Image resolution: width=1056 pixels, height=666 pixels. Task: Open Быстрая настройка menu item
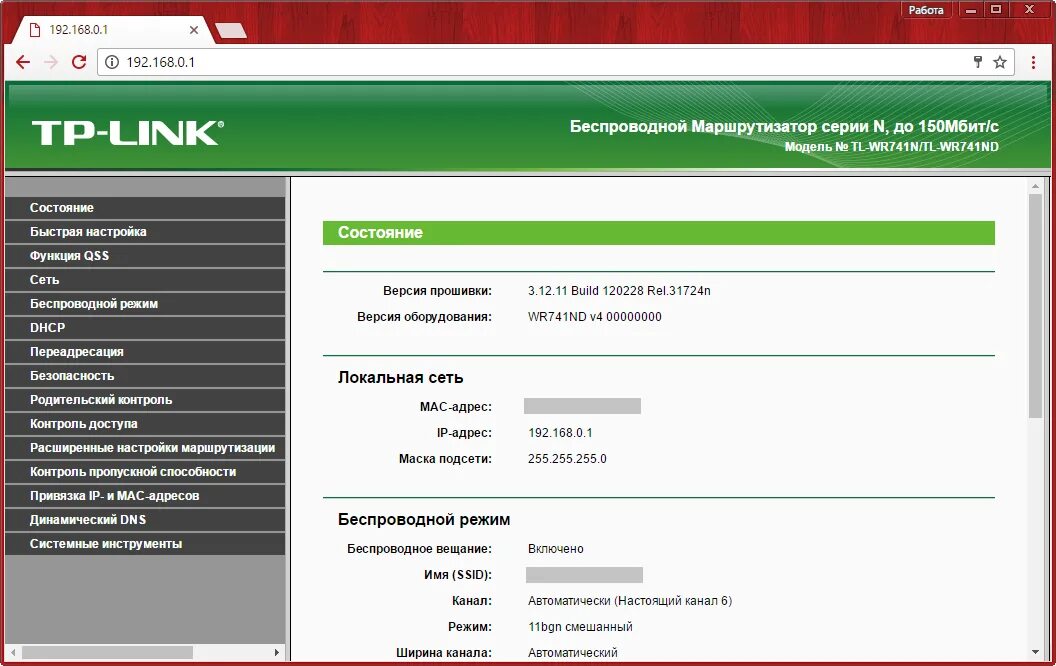point(145,232)
